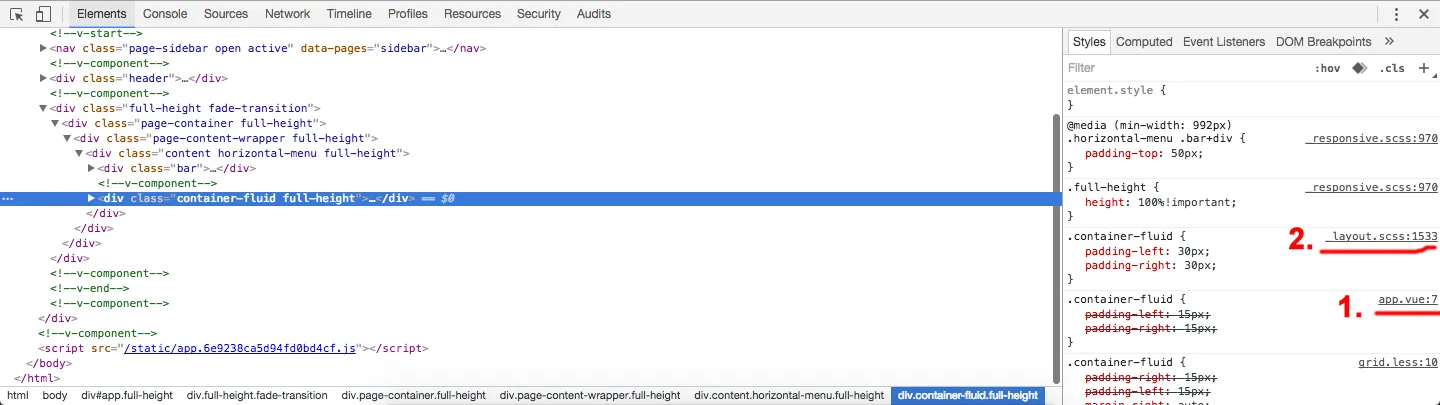The width and height of the screenshot is (1440, 405).
Task: Open _layout.scss:1533 source link
Action: pyautogui.click(x=1381, y=236)
